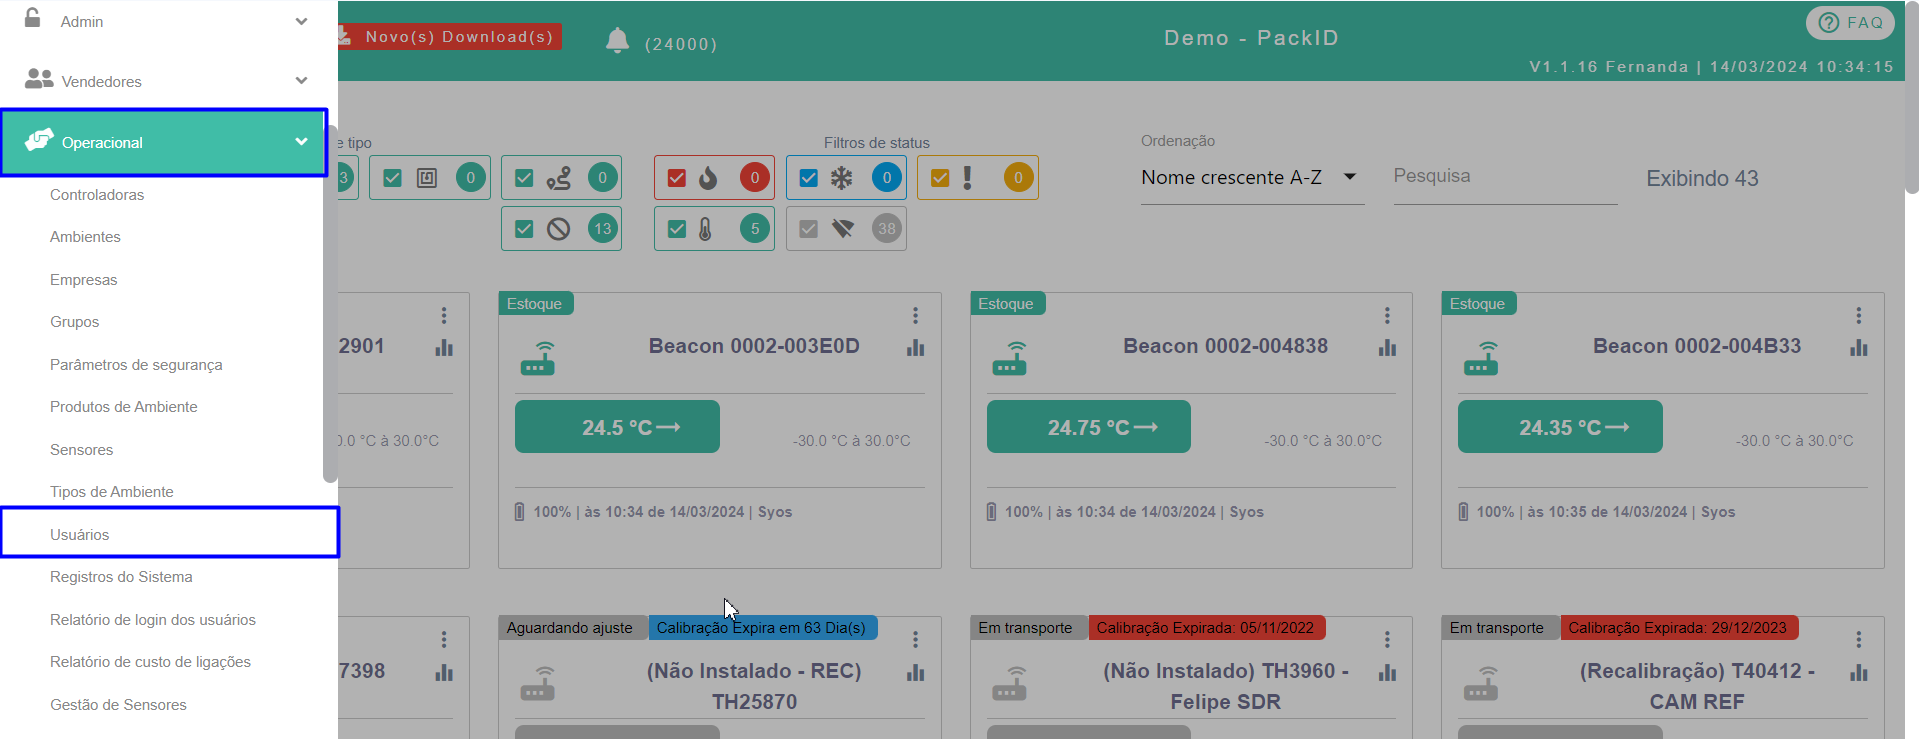The width and height of the screenshot is (1919, 739).
Task: Click the Beacon 0002-004B33 router icon
Action: [x=1481, y=359]
